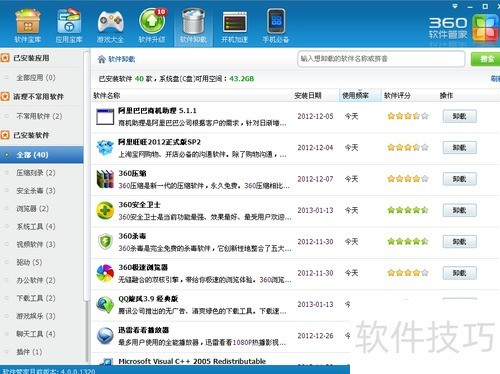Click the QQ旋风3.9 经典版 title text
The height and width of the screenshot is (374, 500).
tap(148, 299)
